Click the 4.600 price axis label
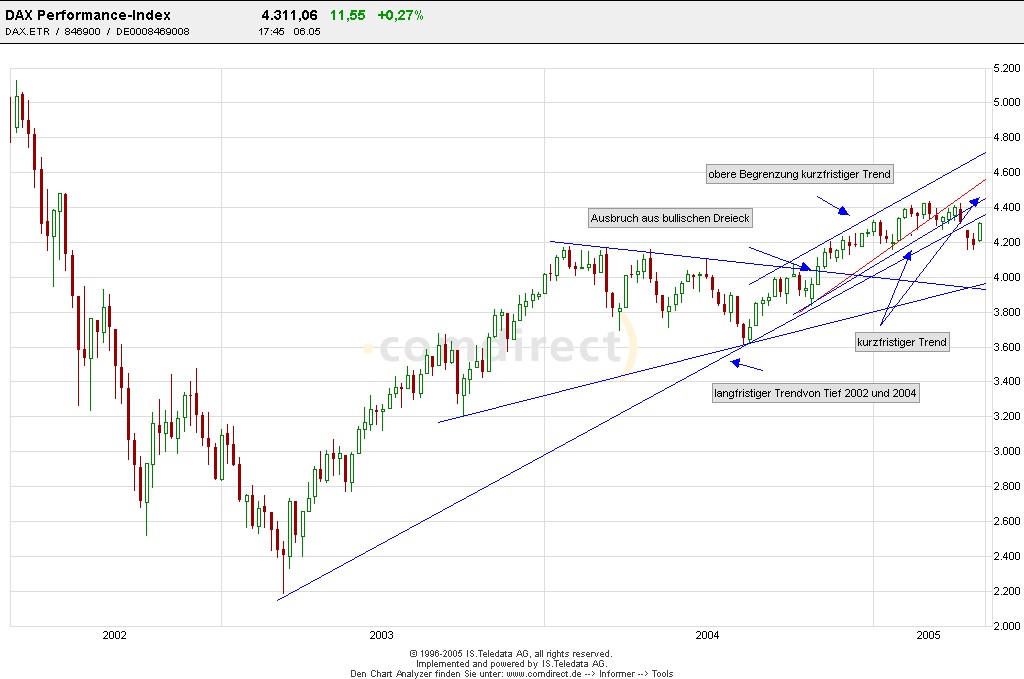The width and height of the screenshot is (1024, 679). click(x=1006, y=172)
